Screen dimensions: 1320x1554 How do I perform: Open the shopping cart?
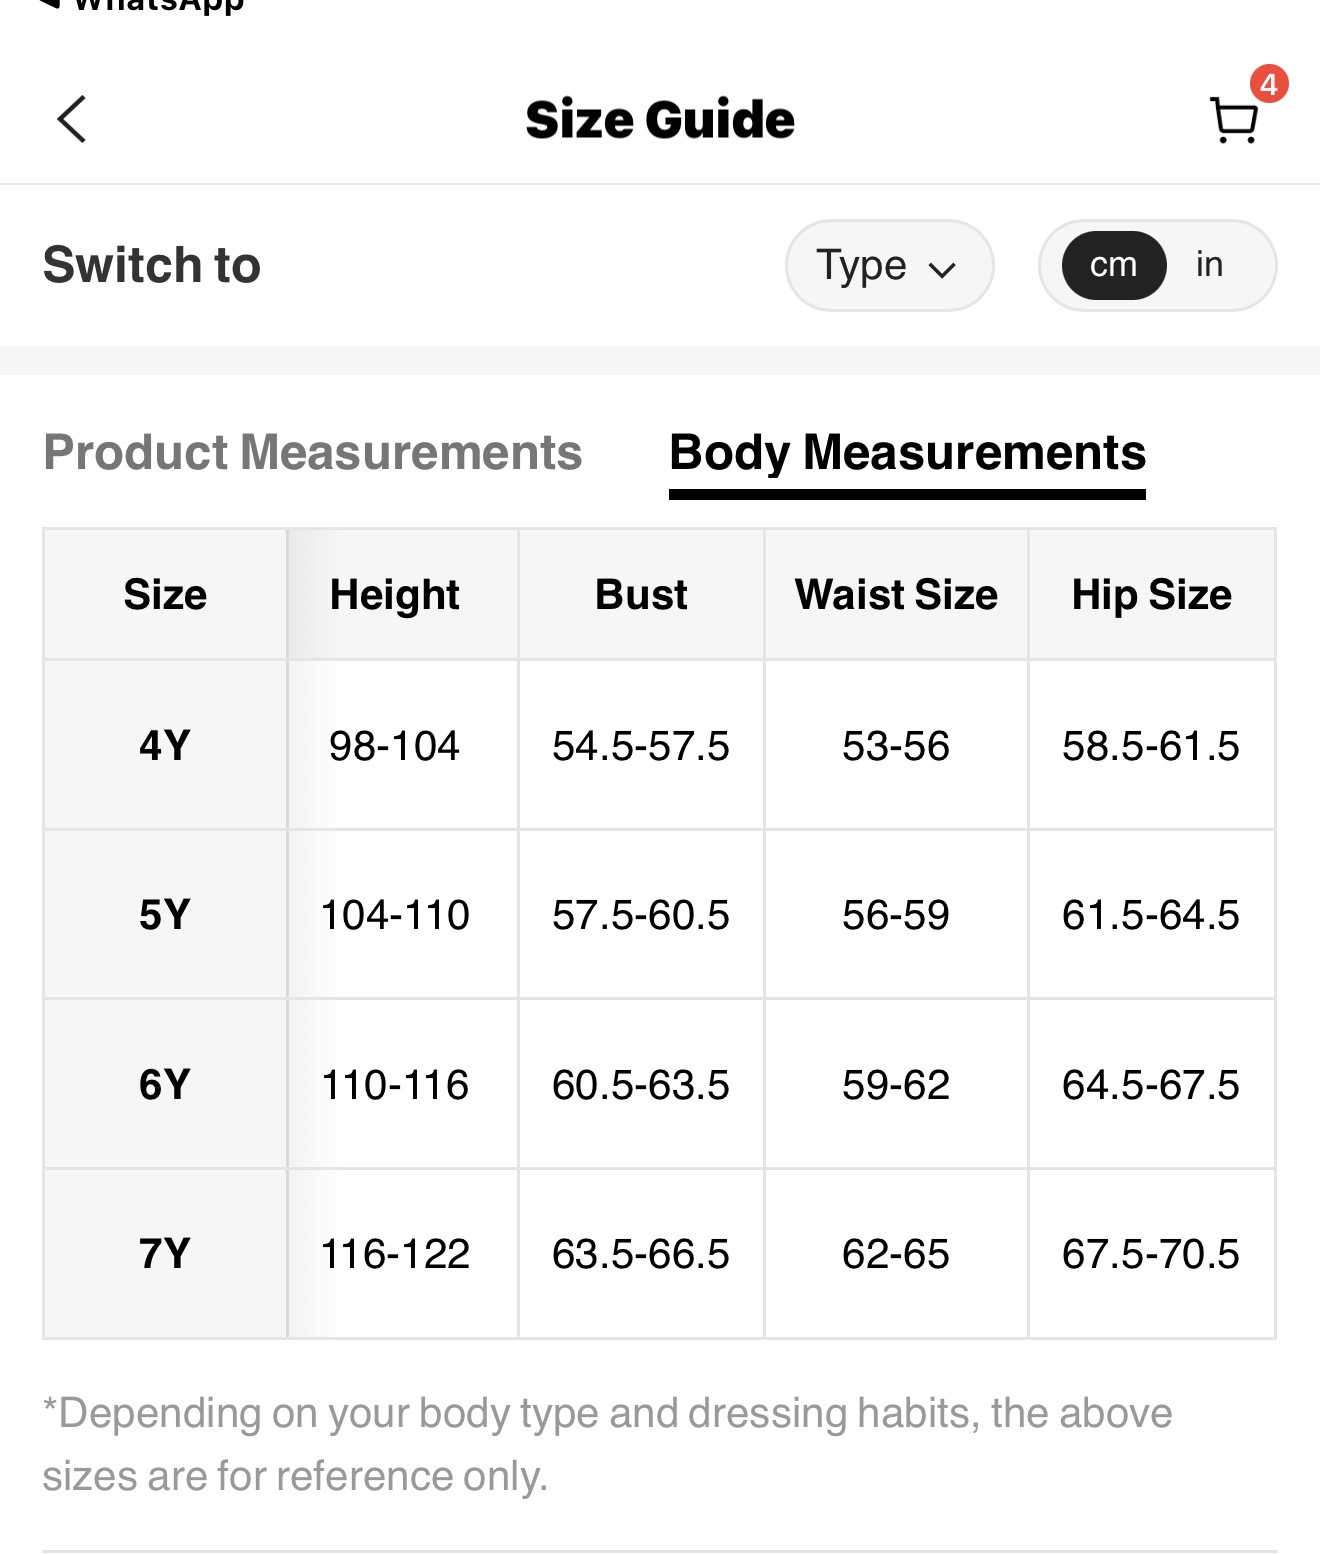click(x=1234, y=122)
